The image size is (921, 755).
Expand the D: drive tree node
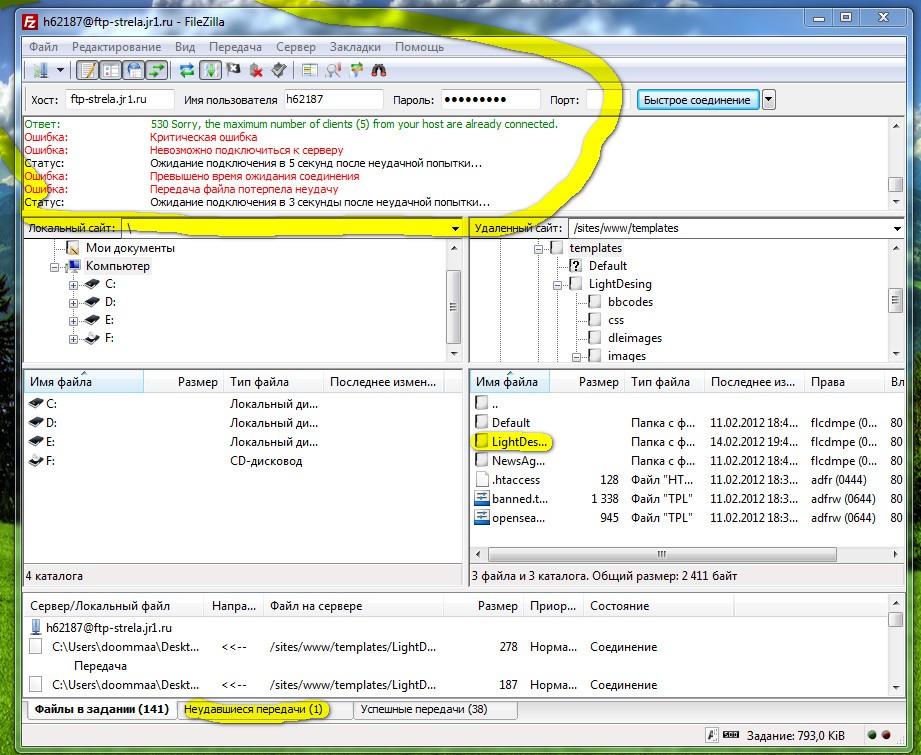pos(73,303)
